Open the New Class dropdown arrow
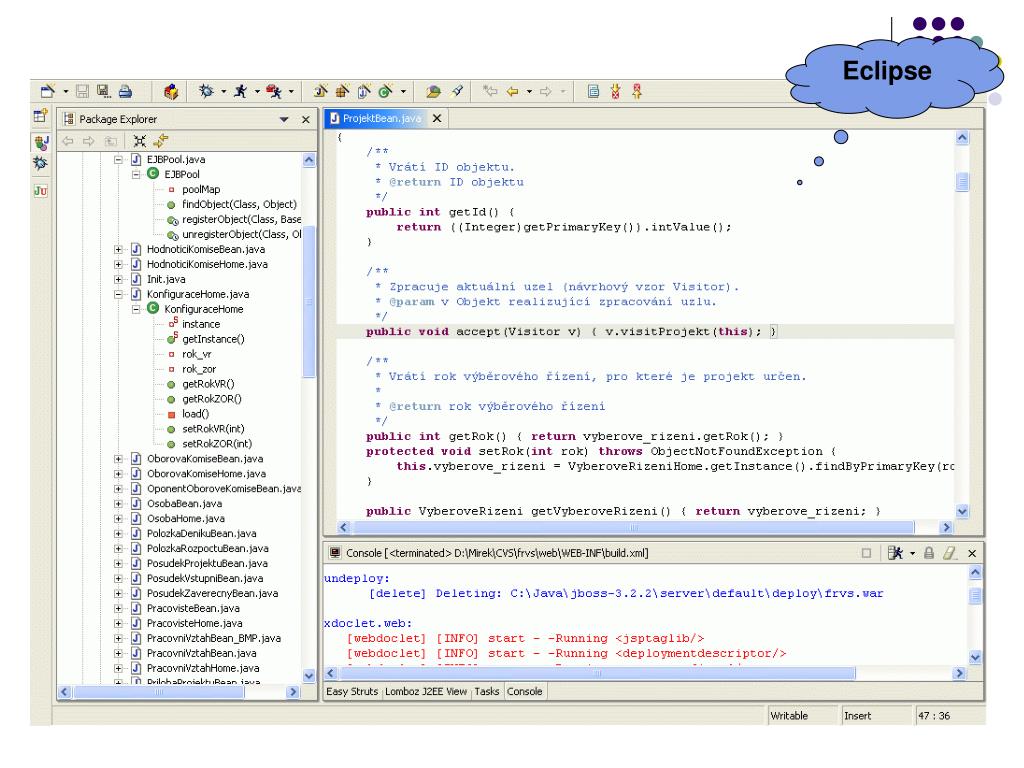 pos(403,91)
